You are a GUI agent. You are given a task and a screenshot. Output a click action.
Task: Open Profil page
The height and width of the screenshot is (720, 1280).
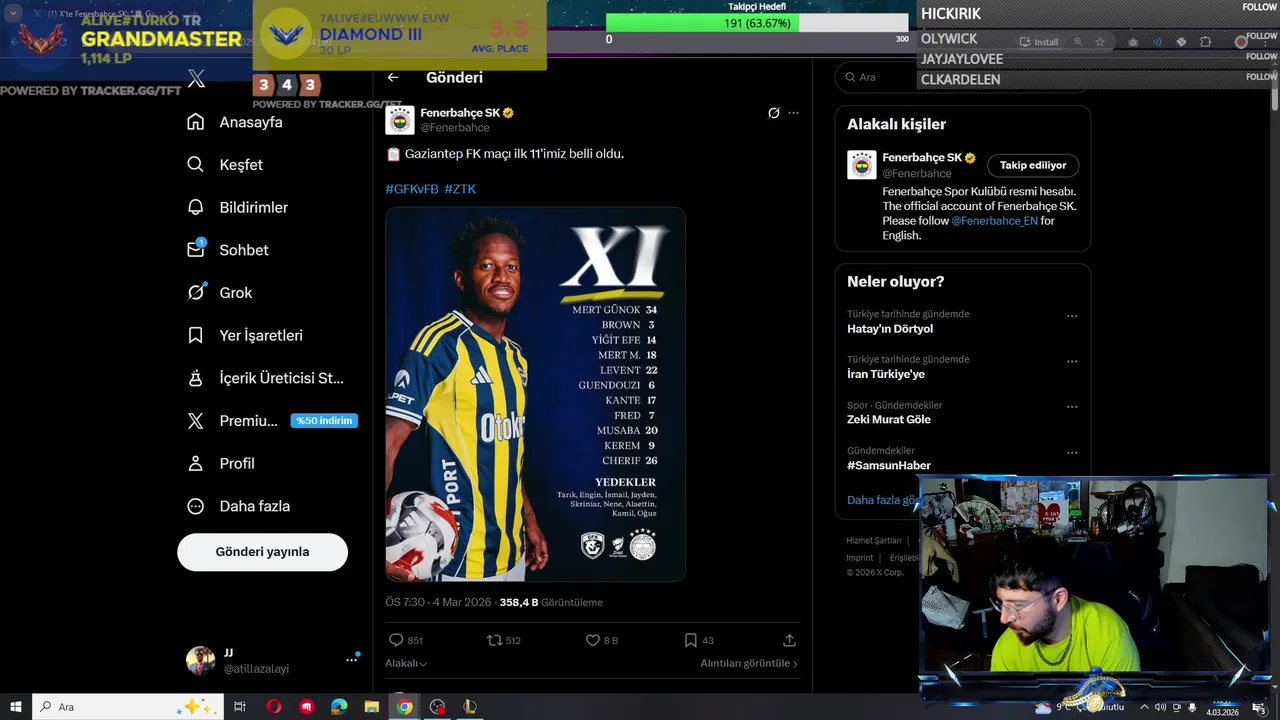click(221, 463)
